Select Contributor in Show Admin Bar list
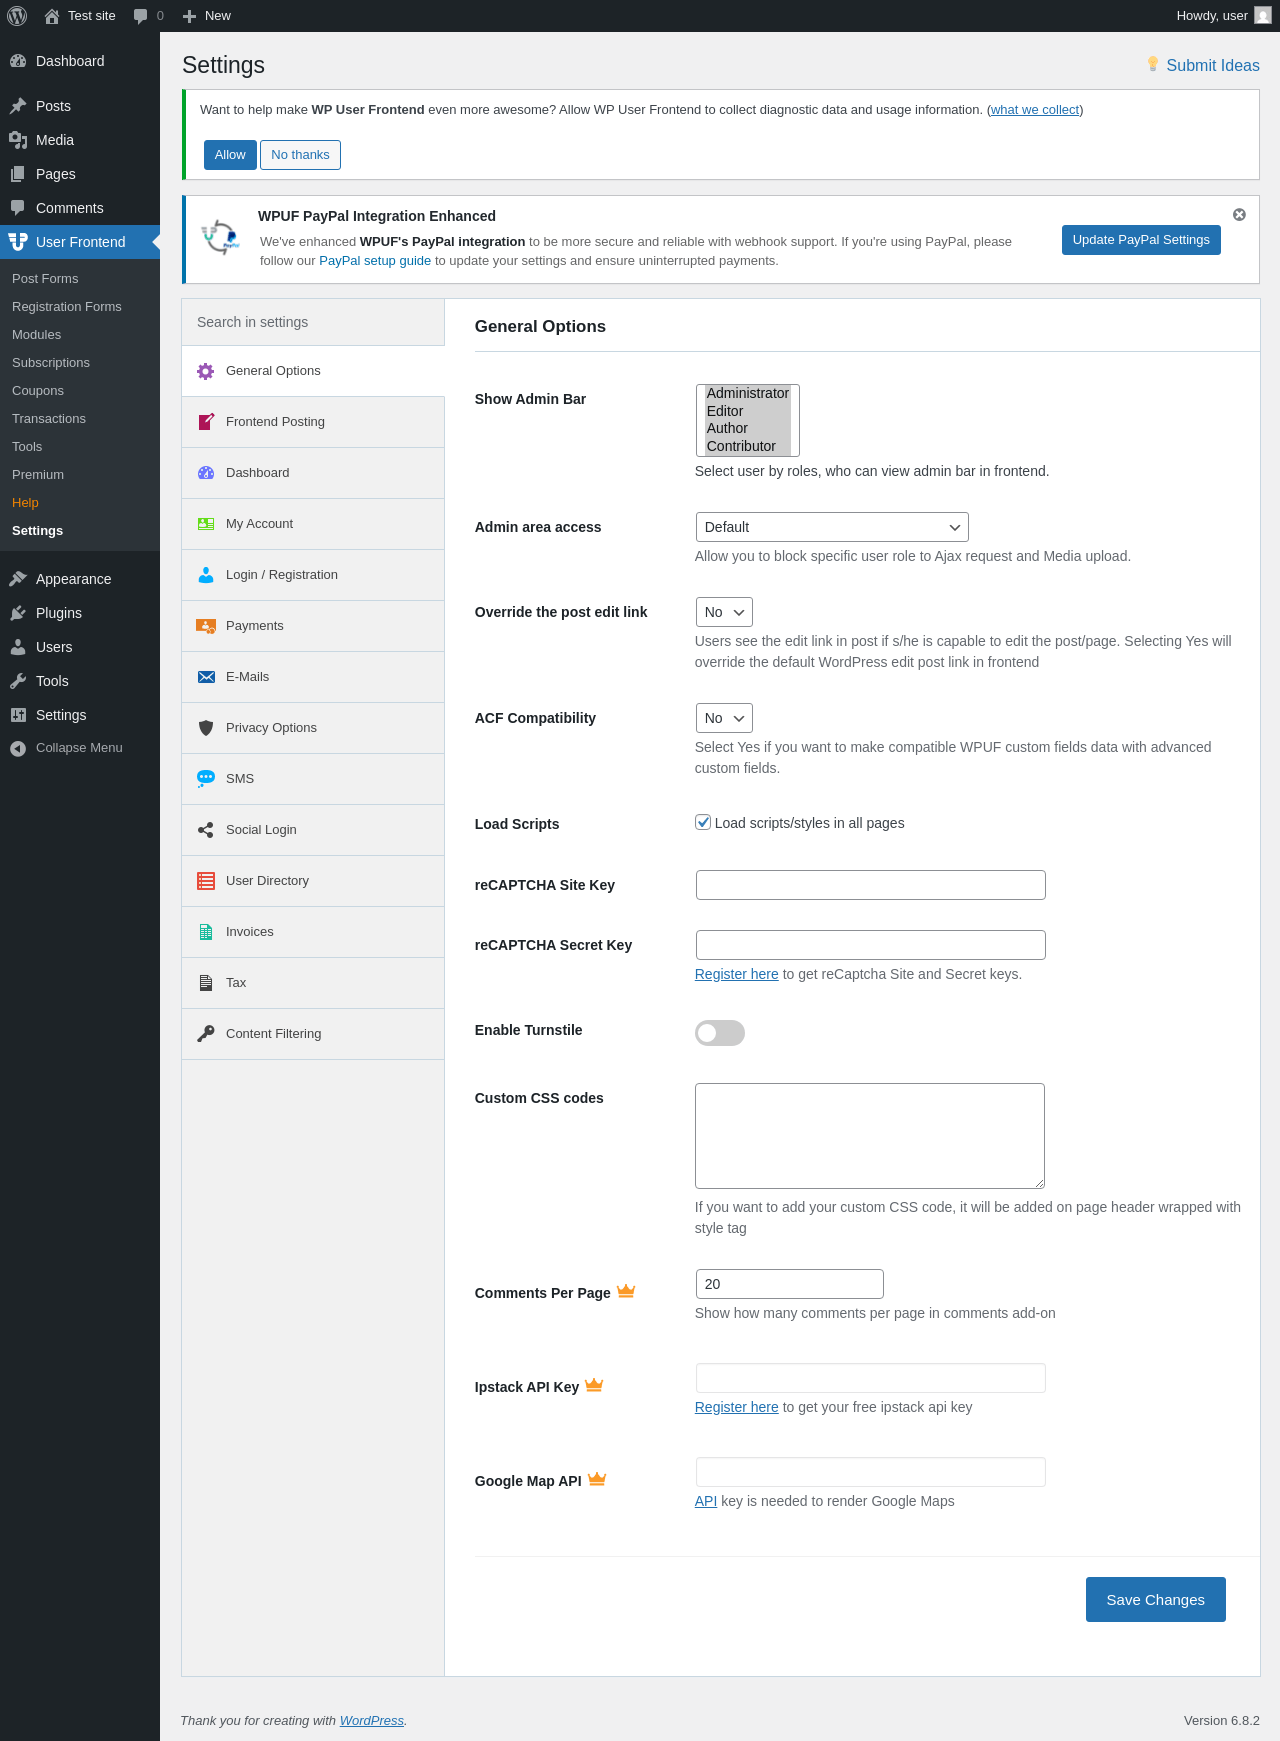Screen dimensions: 1280x1741 [747, 446]
